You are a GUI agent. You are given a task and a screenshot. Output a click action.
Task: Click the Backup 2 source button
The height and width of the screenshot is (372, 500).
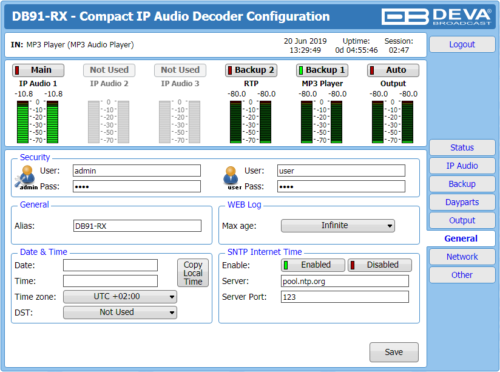click(251, 70)
